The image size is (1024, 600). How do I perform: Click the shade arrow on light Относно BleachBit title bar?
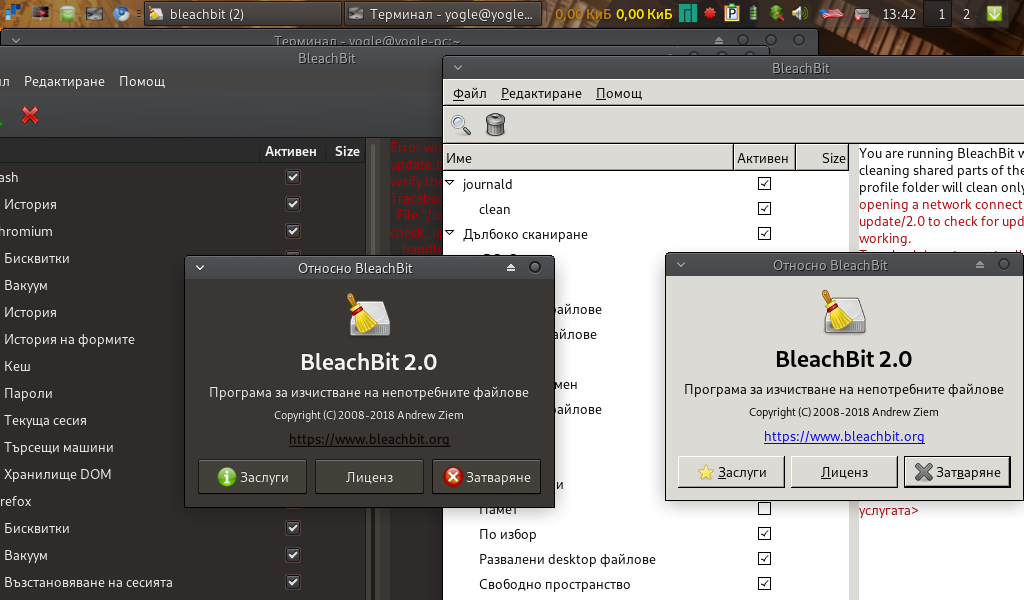pos(980,264)
